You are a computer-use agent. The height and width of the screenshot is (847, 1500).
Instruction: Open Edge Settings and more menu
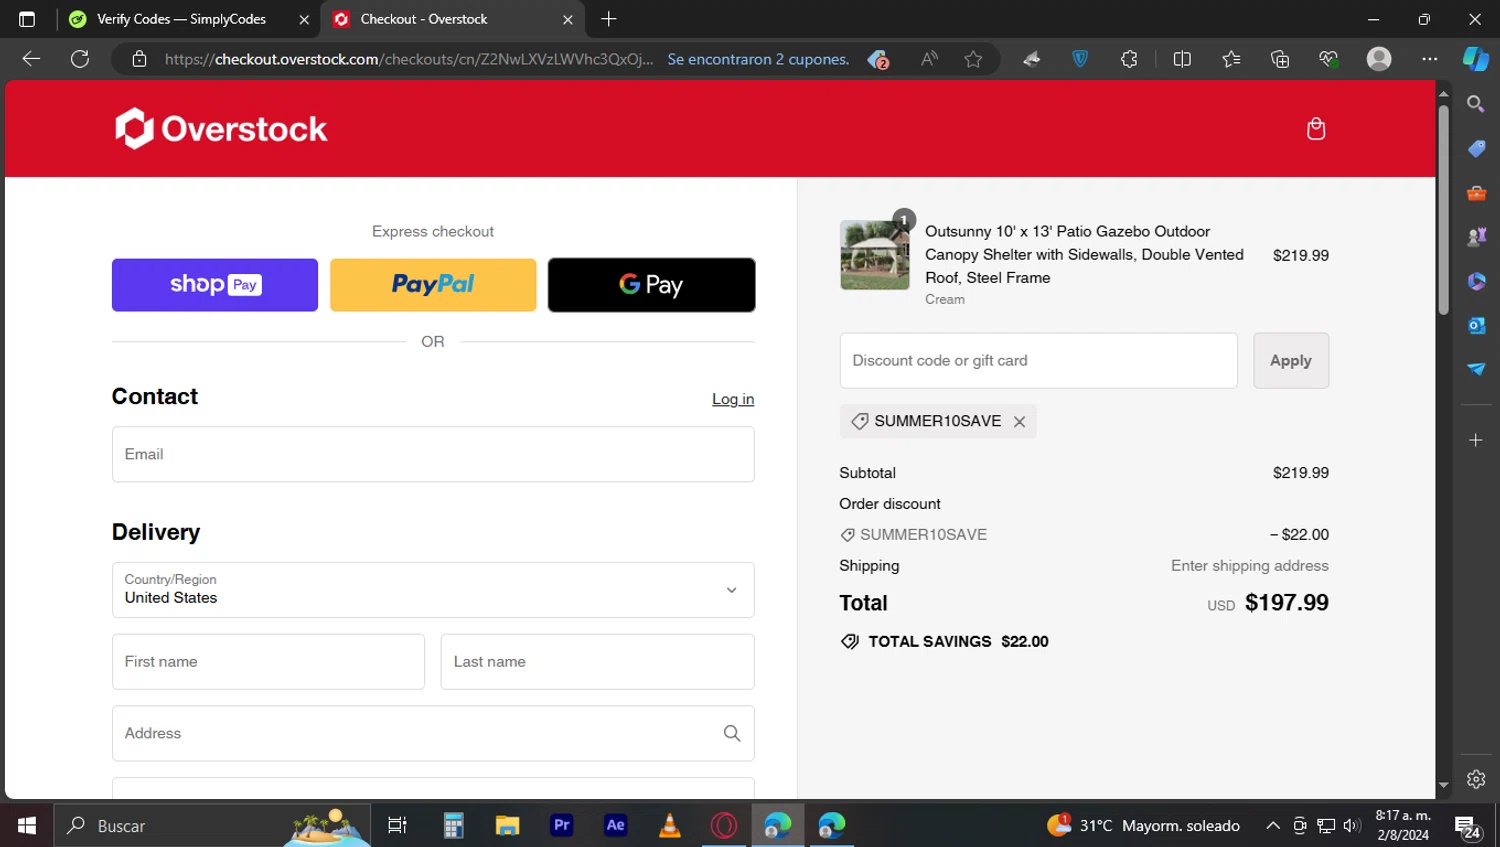1430,59
